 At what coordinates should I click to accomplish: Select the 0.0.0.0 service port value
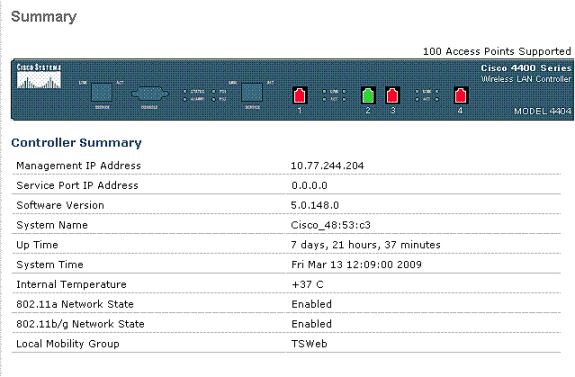pos(309,186)
